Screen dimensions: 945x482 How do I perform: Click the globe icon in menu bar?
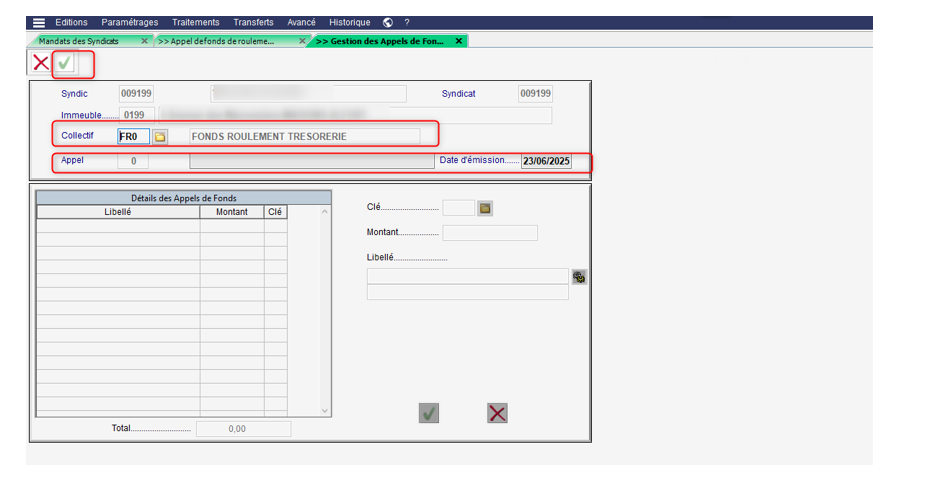click(387, 22)
